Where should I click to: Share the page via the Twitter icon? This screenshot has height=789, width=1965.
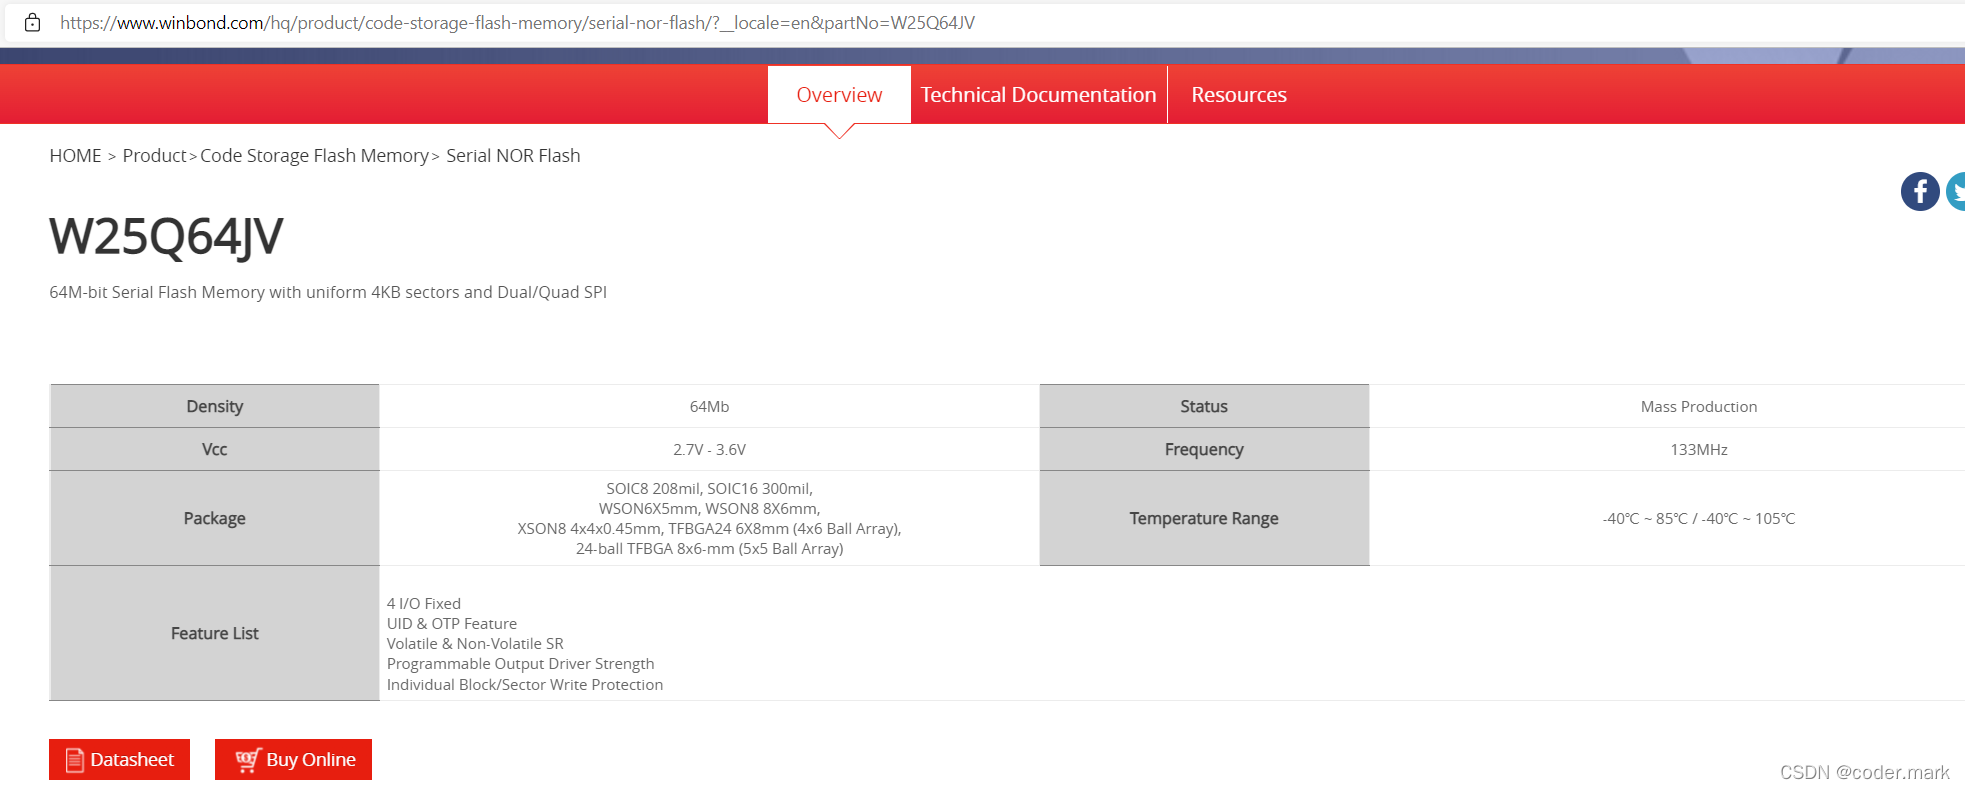[x=1956, y=191]
